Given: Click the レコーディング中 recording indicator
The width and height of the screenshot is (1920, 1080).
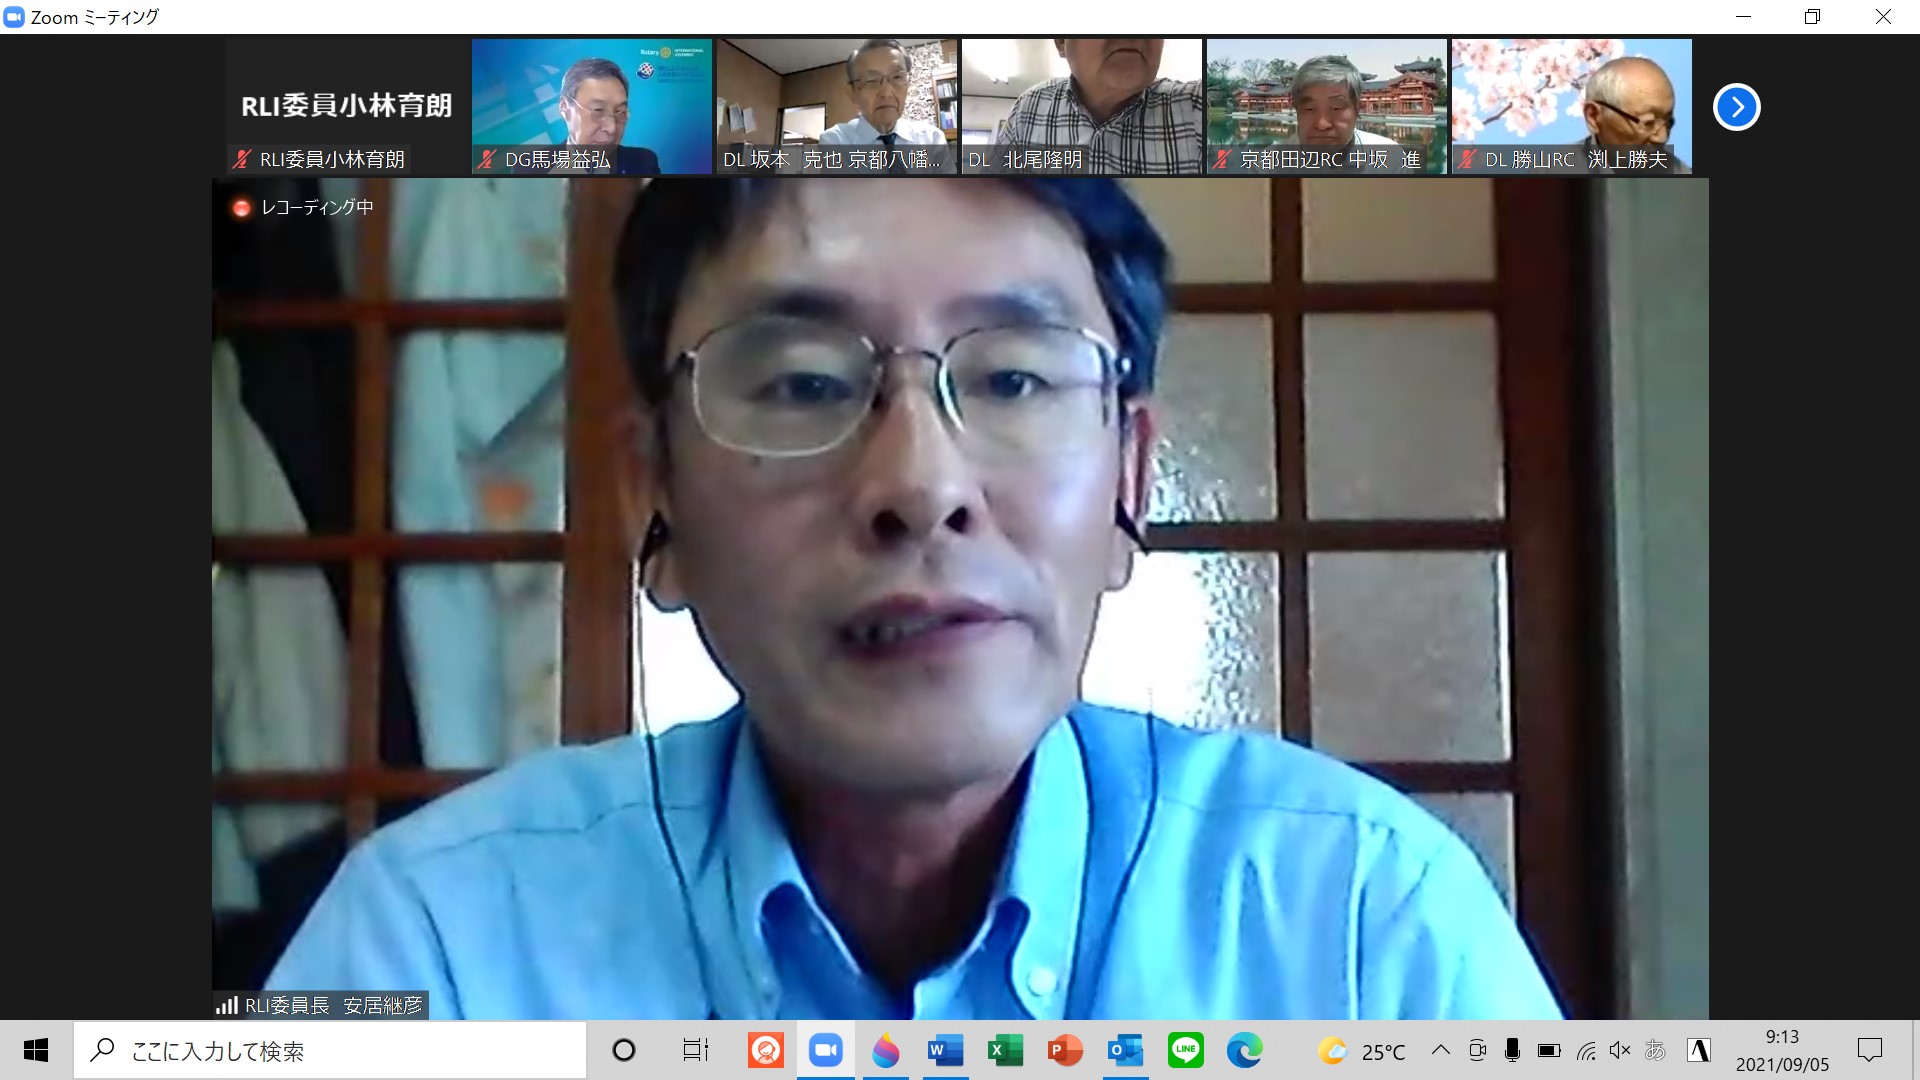Looking at the screenshot, I should point(303,207).
